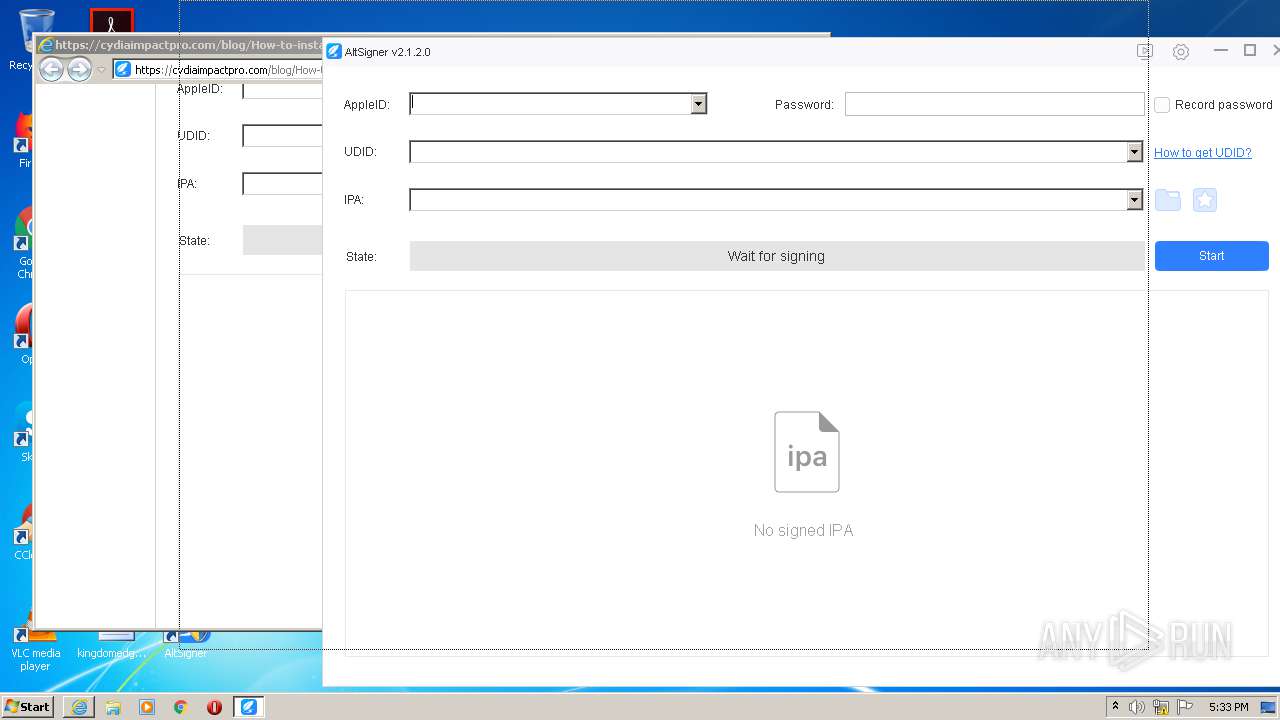Click 'How to get UDID?' link
Viewport: 1280px width, 720px height.
pos(1202,153)
